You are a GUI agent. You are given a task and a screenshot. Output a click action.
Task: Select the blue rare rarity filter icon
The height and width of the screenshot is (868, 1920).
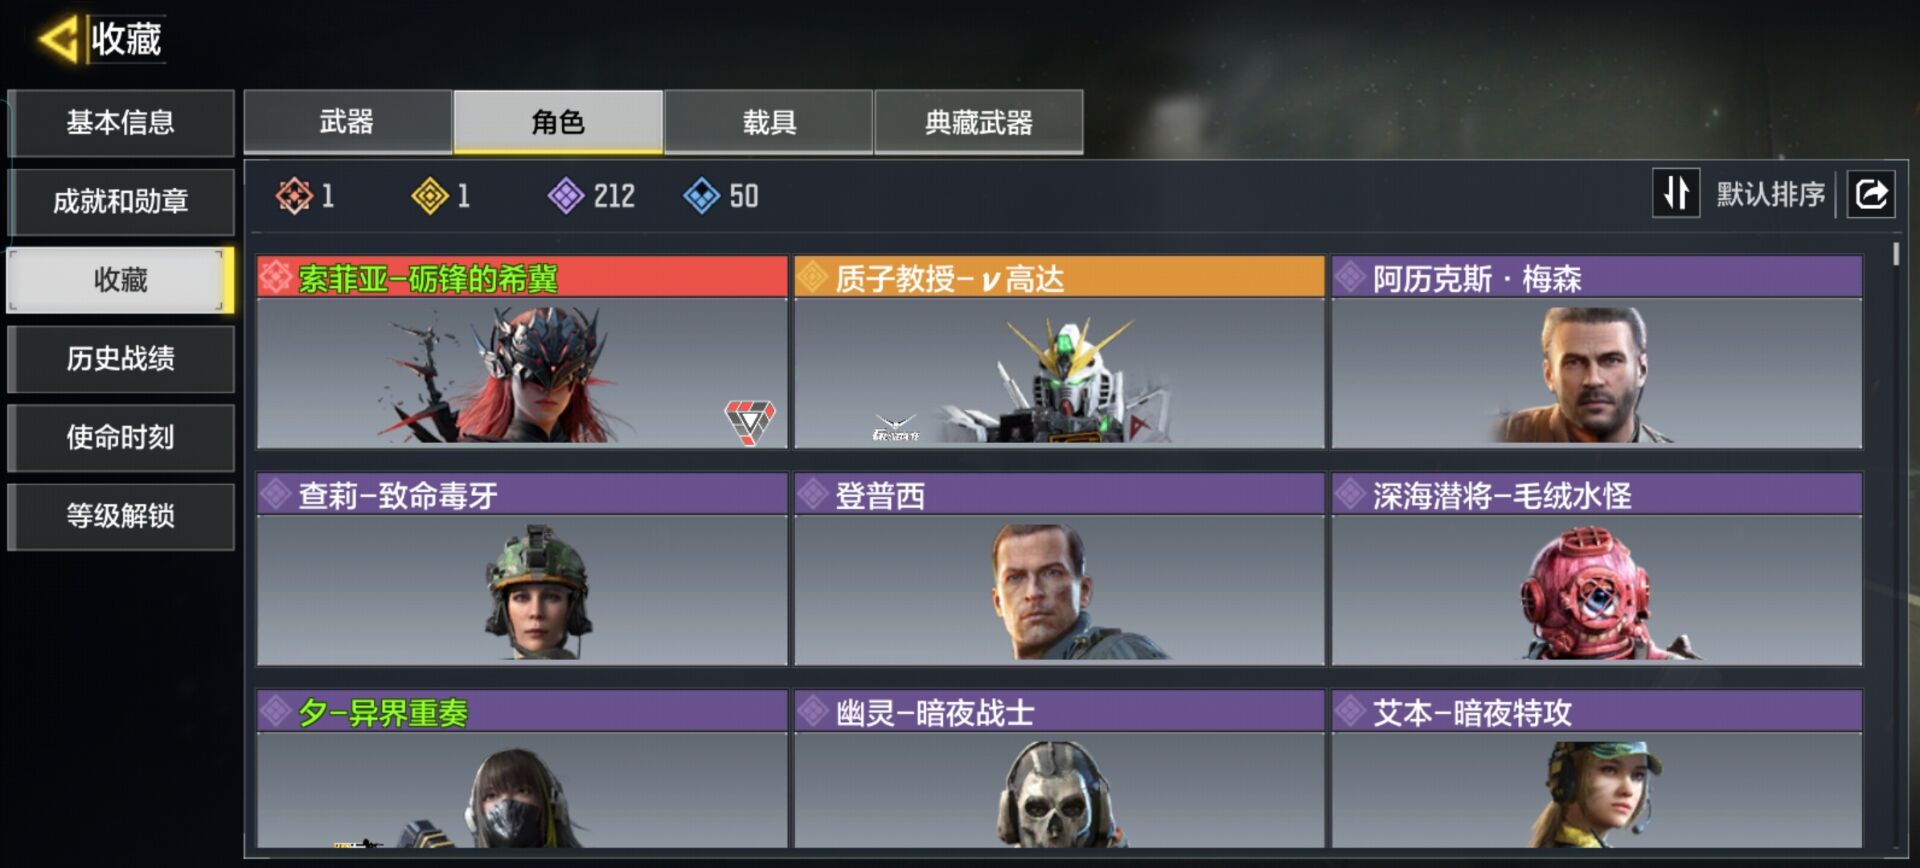(x=702, y=196)
